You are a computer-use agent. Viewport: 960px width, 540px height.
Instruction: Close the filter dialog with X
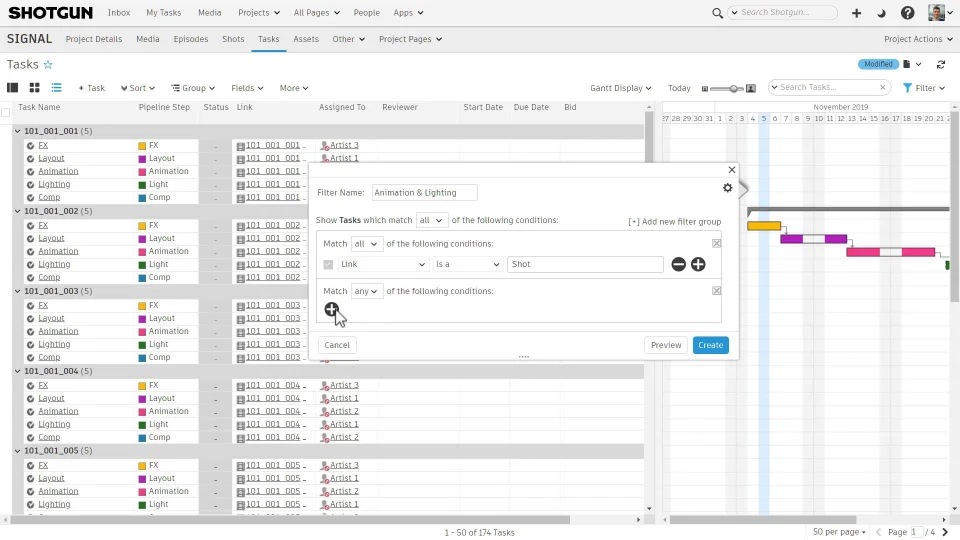pos(732,170)
